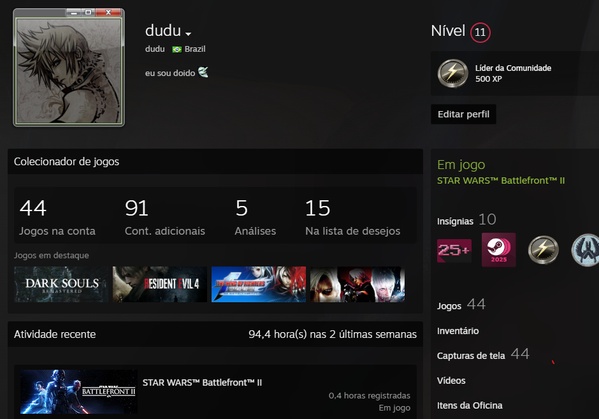Image resolution: width=599 pixels, height=419 pixels.
Task: Open the level 11 circle badge
Action: tap(480, 32)
